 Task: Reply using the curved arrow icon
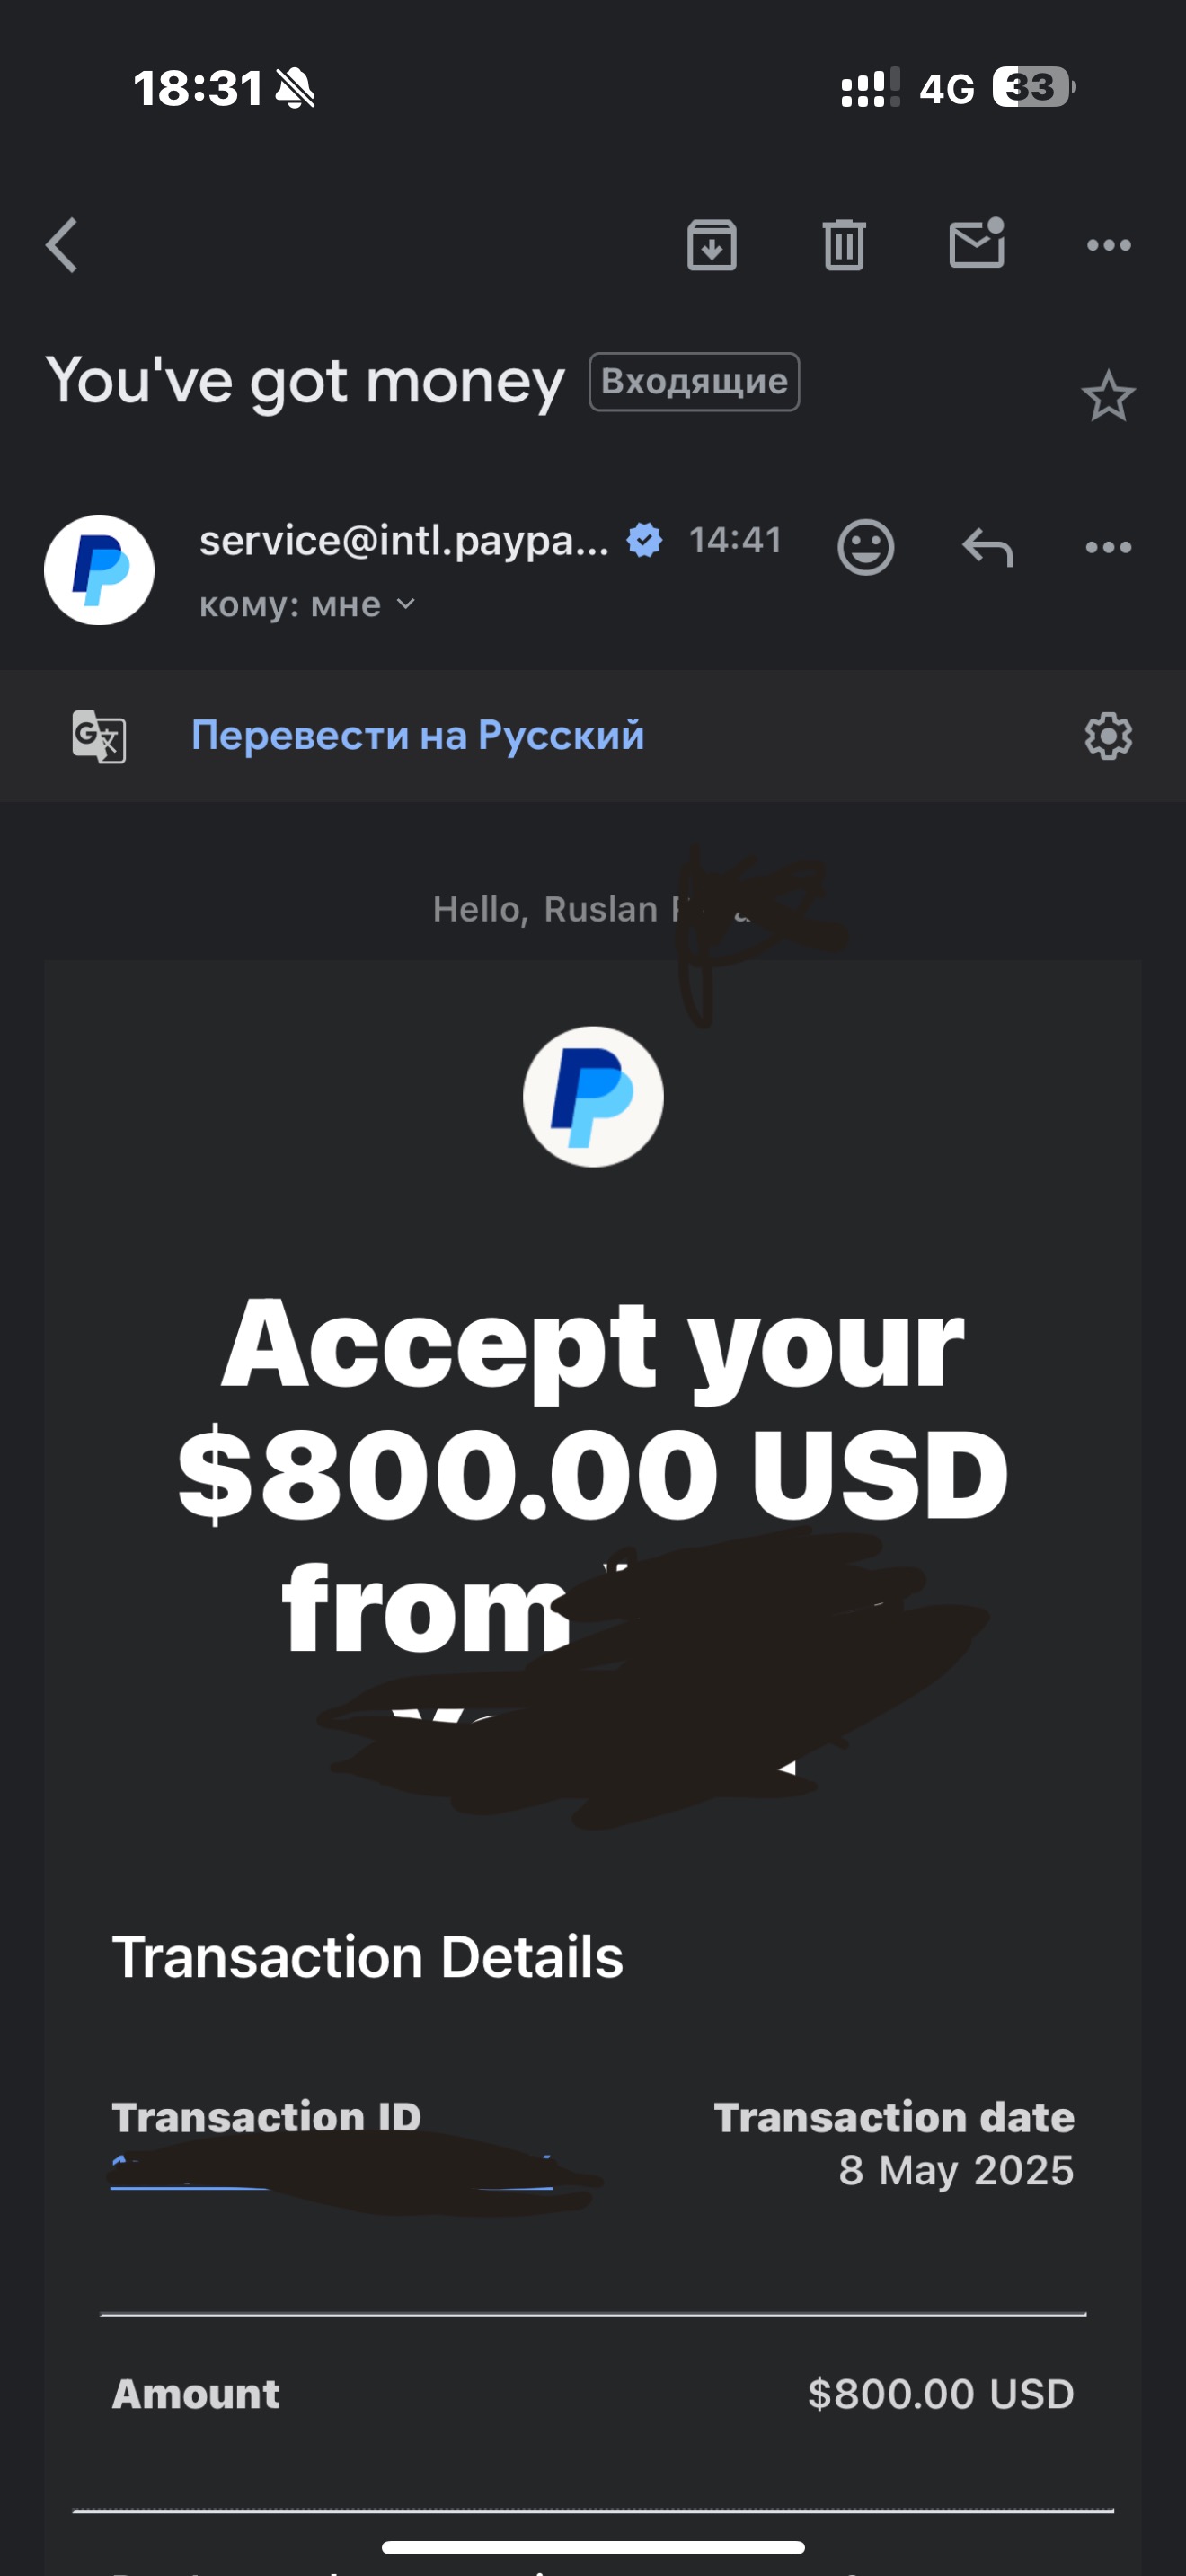tap(988, 547)
